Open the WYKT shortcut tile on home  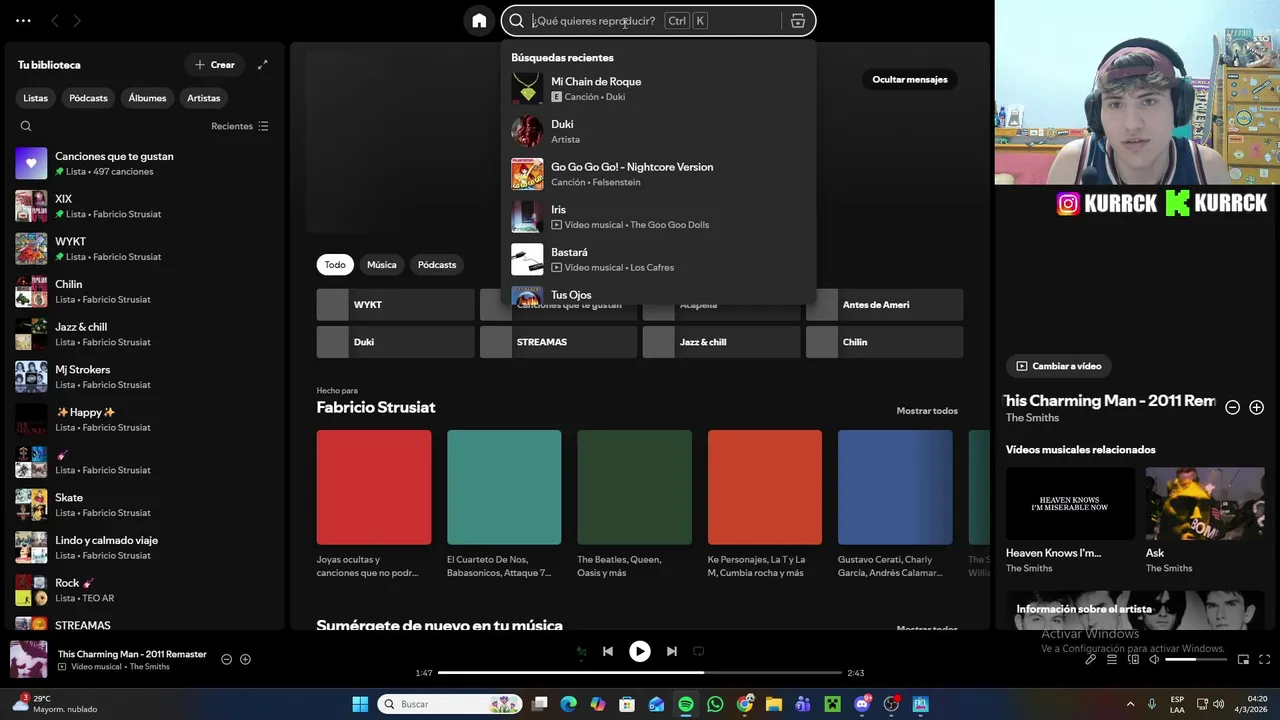(x=396, y=305)
